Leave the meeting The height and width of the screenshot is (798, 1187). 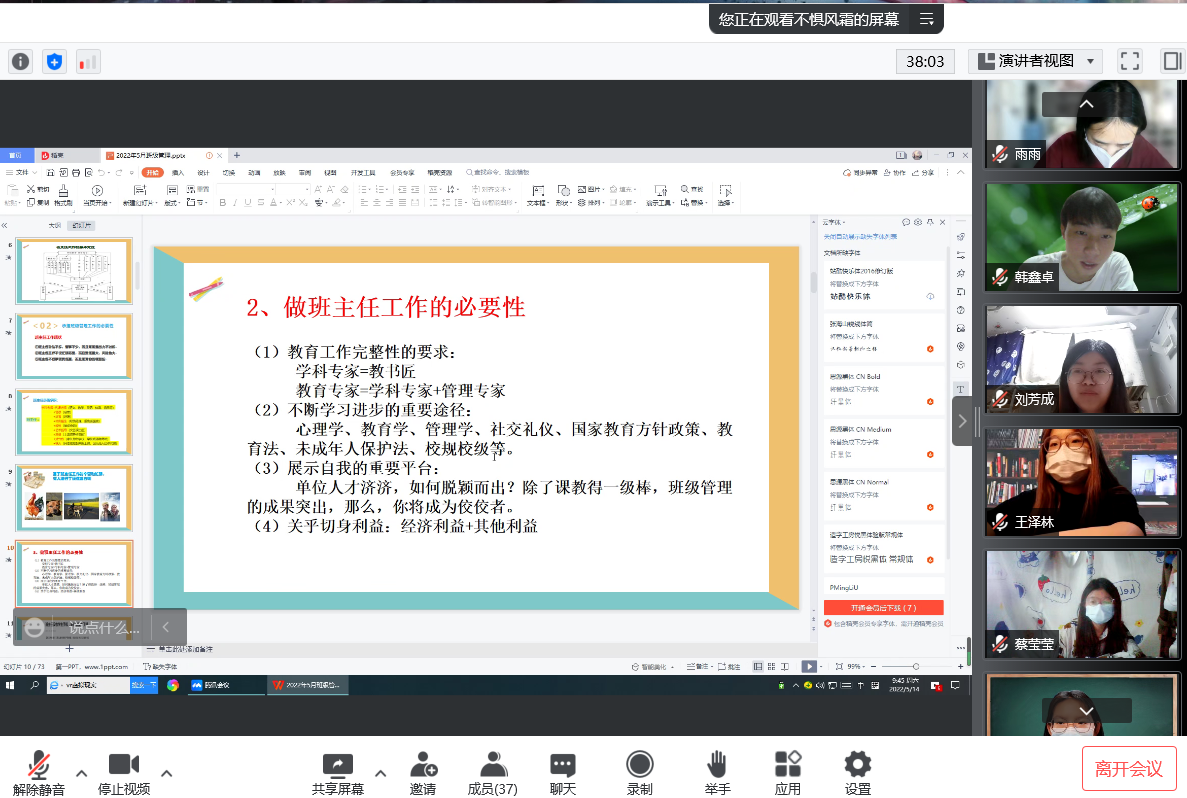(x=1128, y=768)
